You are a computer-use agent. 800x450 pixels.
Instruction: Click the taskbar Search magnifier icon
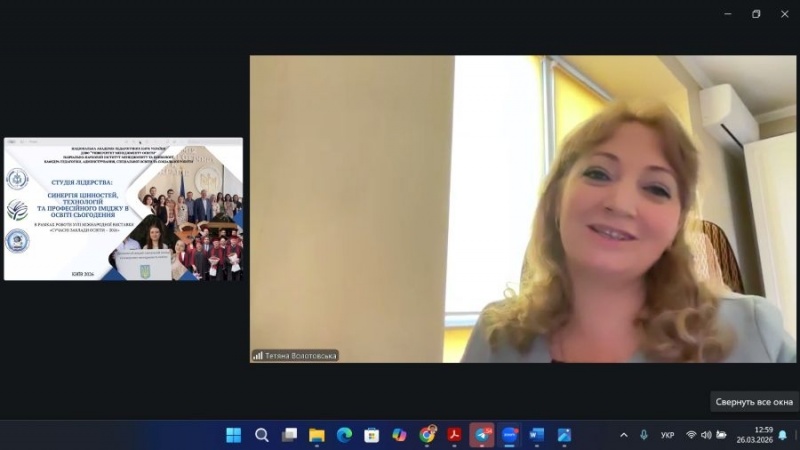click(262, 435)
